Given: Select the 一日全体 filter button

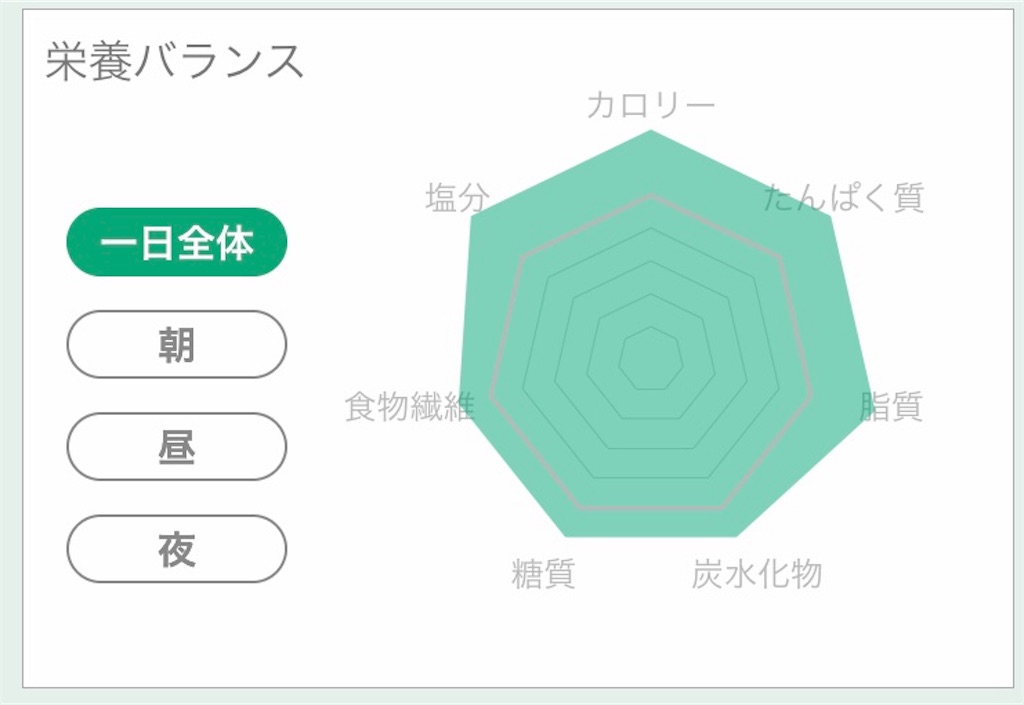Looking at the screenshot, I should (x=176, y=241).
